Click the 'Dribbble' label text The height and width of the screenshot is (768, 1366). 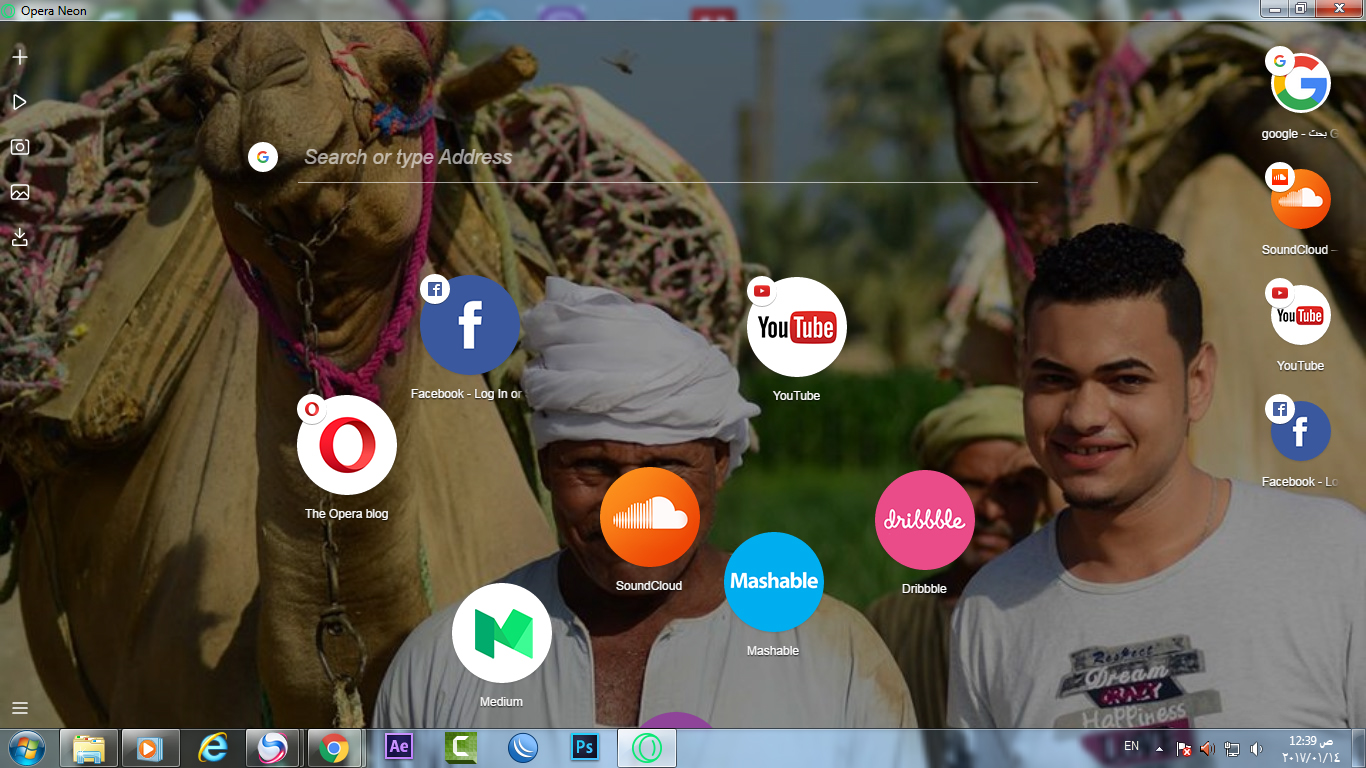pos(924,589)
